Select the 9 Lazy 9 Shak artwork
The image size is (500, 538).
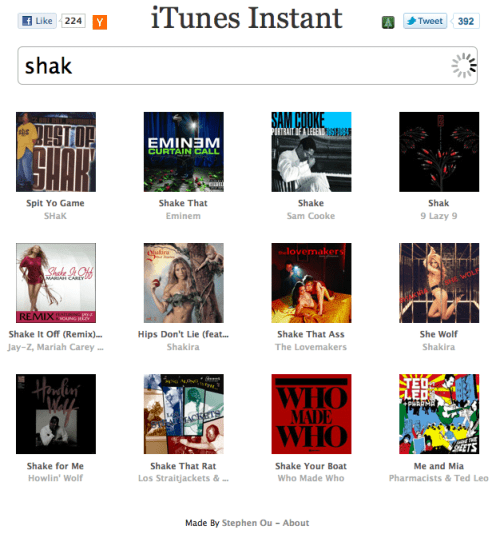[x=439, y=152]
